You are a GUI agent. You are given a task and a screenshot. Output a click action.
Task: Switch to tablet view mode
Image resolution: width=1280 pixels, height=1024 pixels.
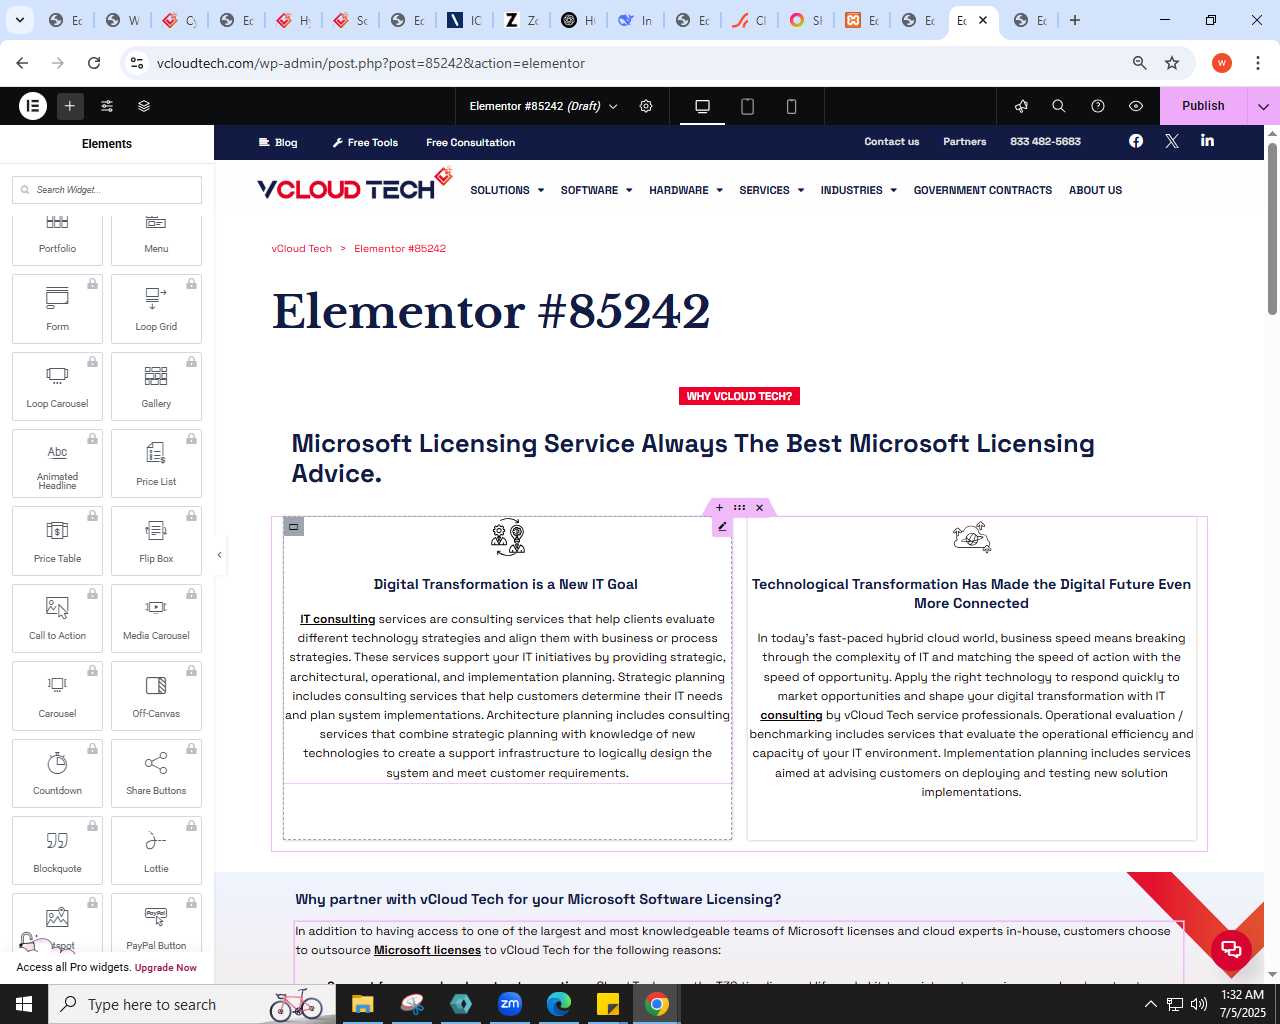click(747, 106)
